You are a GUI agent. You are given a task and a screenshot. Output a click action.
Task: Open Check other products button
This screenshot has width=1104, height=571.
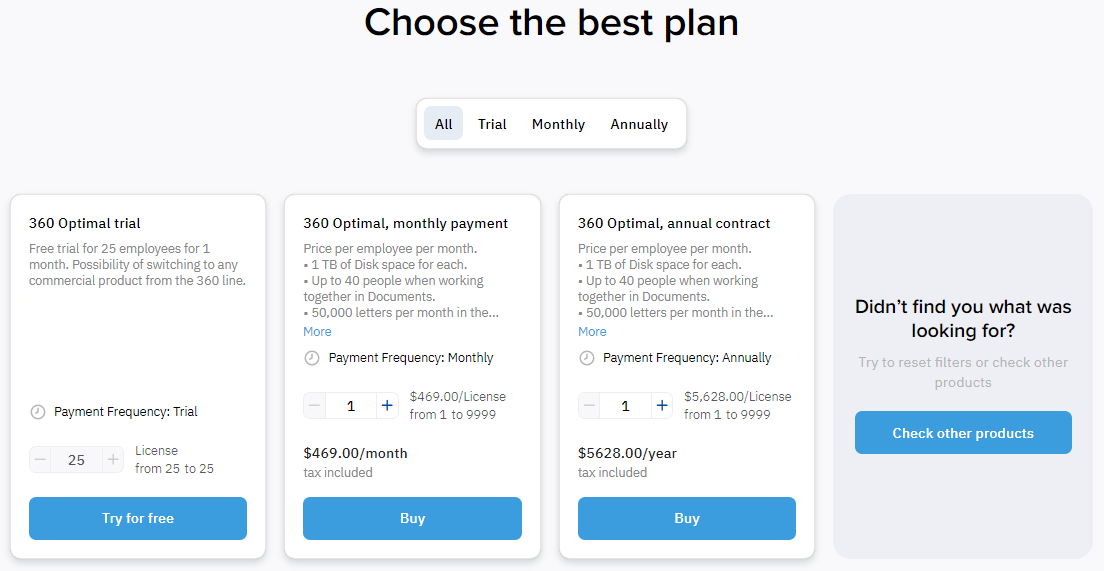click(963, 433)
